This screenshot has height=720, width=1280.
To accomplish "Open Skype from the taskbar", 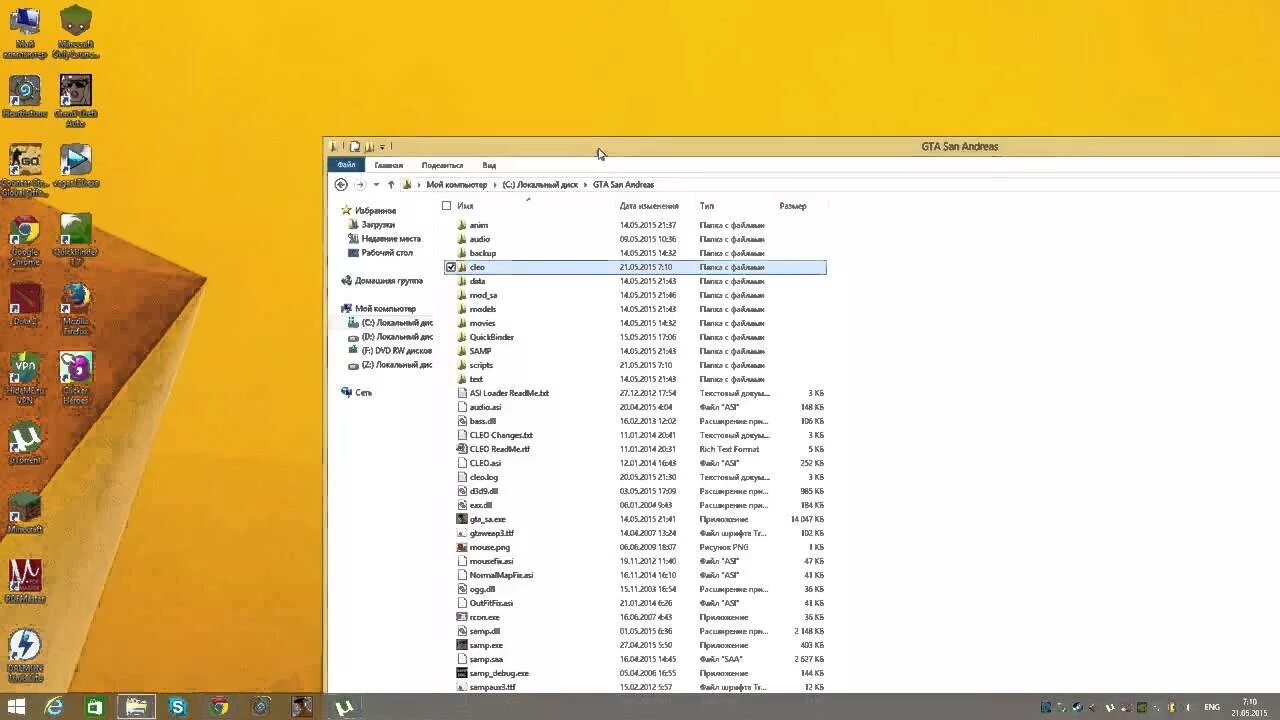I will click(177, 707).
